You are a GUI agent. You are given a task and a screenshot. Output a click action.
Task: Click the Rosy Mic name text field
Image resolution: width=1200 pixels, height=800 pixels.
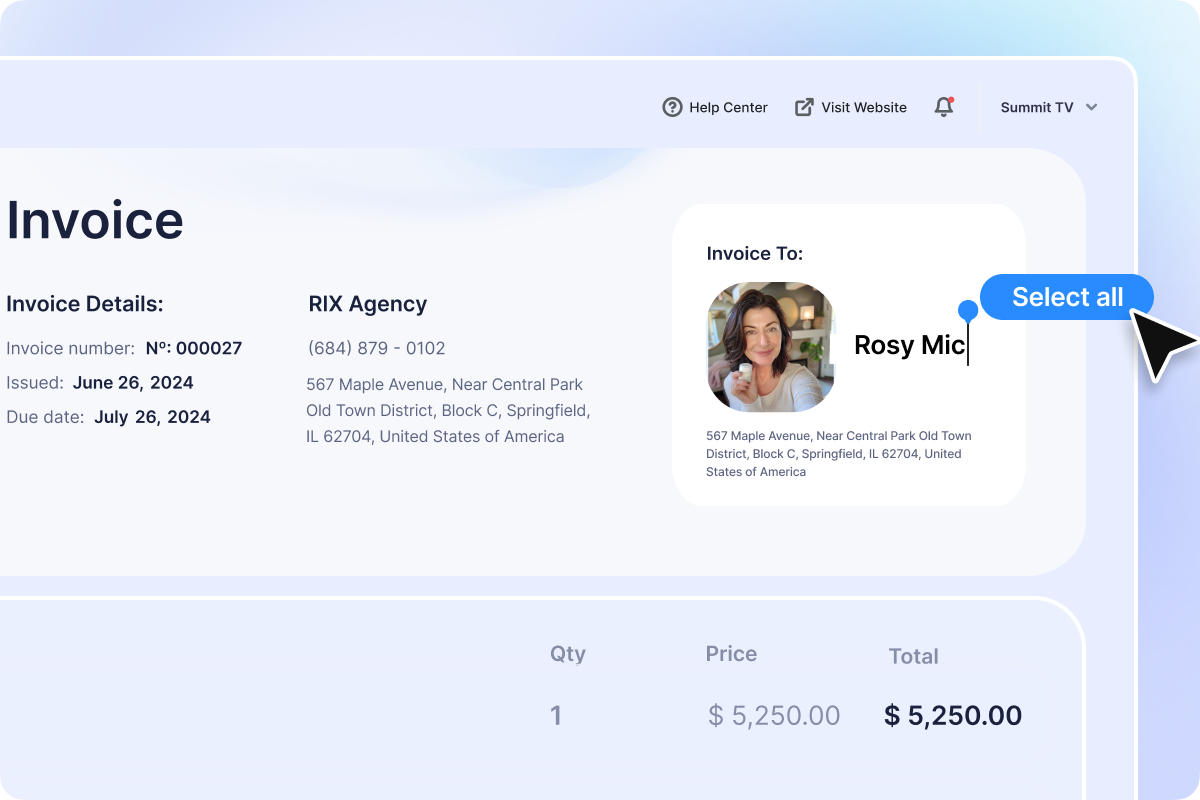click(910, 345)
